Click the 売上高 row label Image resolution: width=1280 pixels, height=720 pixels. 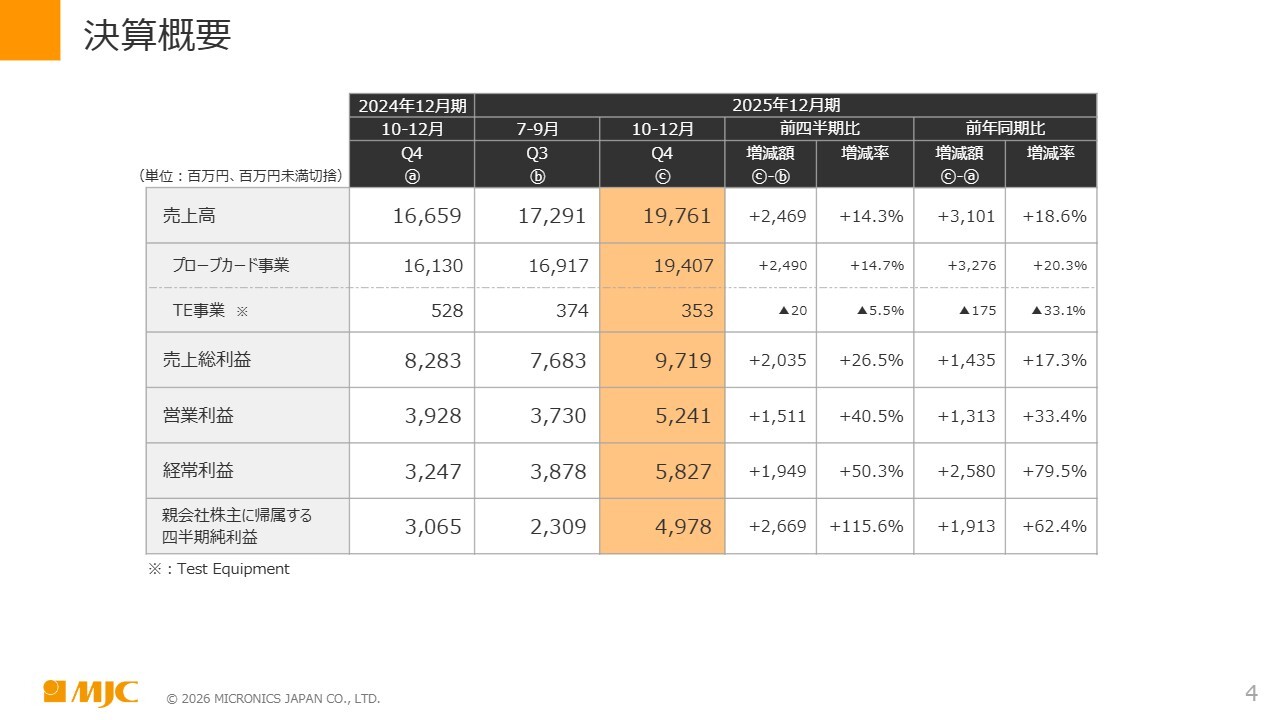[x=189, y=215]
